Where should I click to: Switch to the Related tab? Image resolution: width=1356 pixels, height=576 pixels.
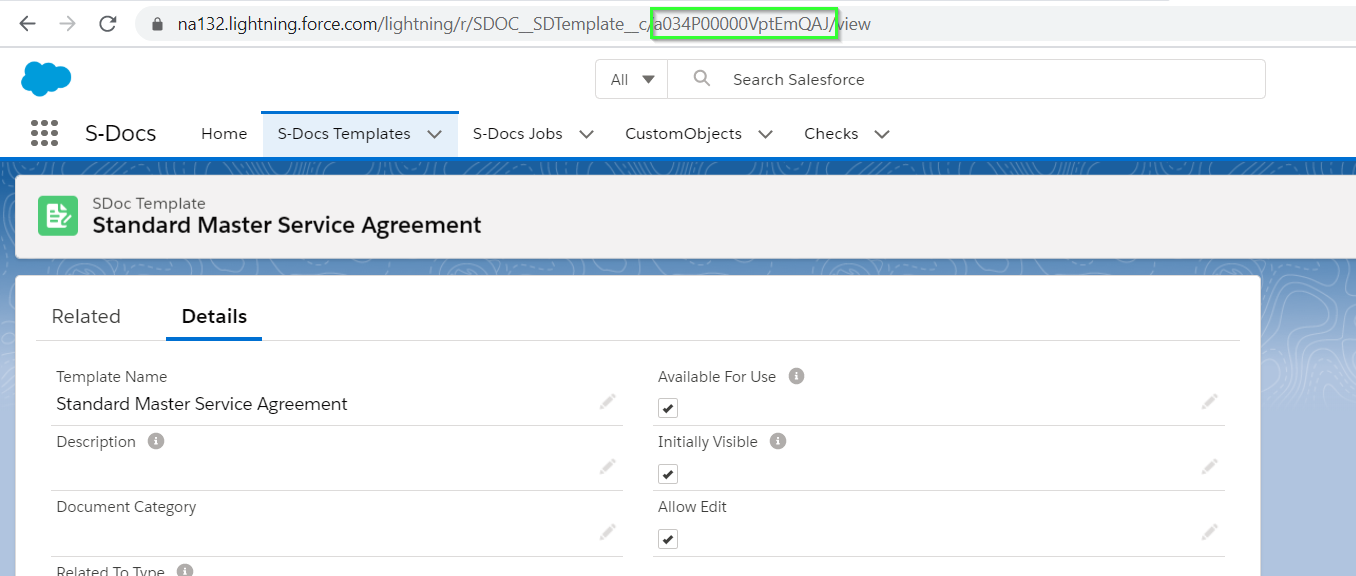(x=86, y=316)
